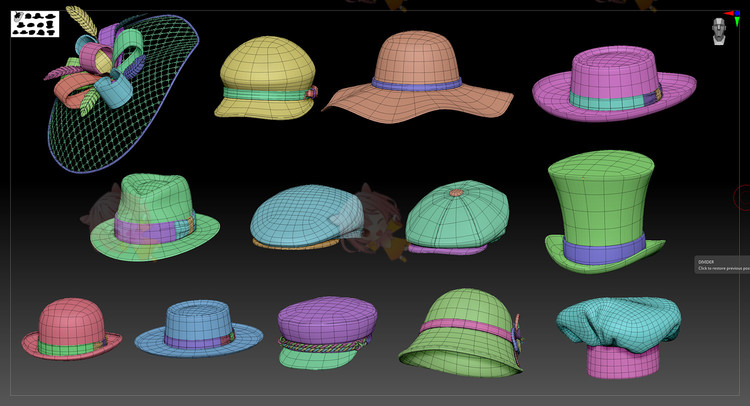This screenshot has width=750, height=406.
Task: Select the purple captain cap with braided rope
Action: 327,320
